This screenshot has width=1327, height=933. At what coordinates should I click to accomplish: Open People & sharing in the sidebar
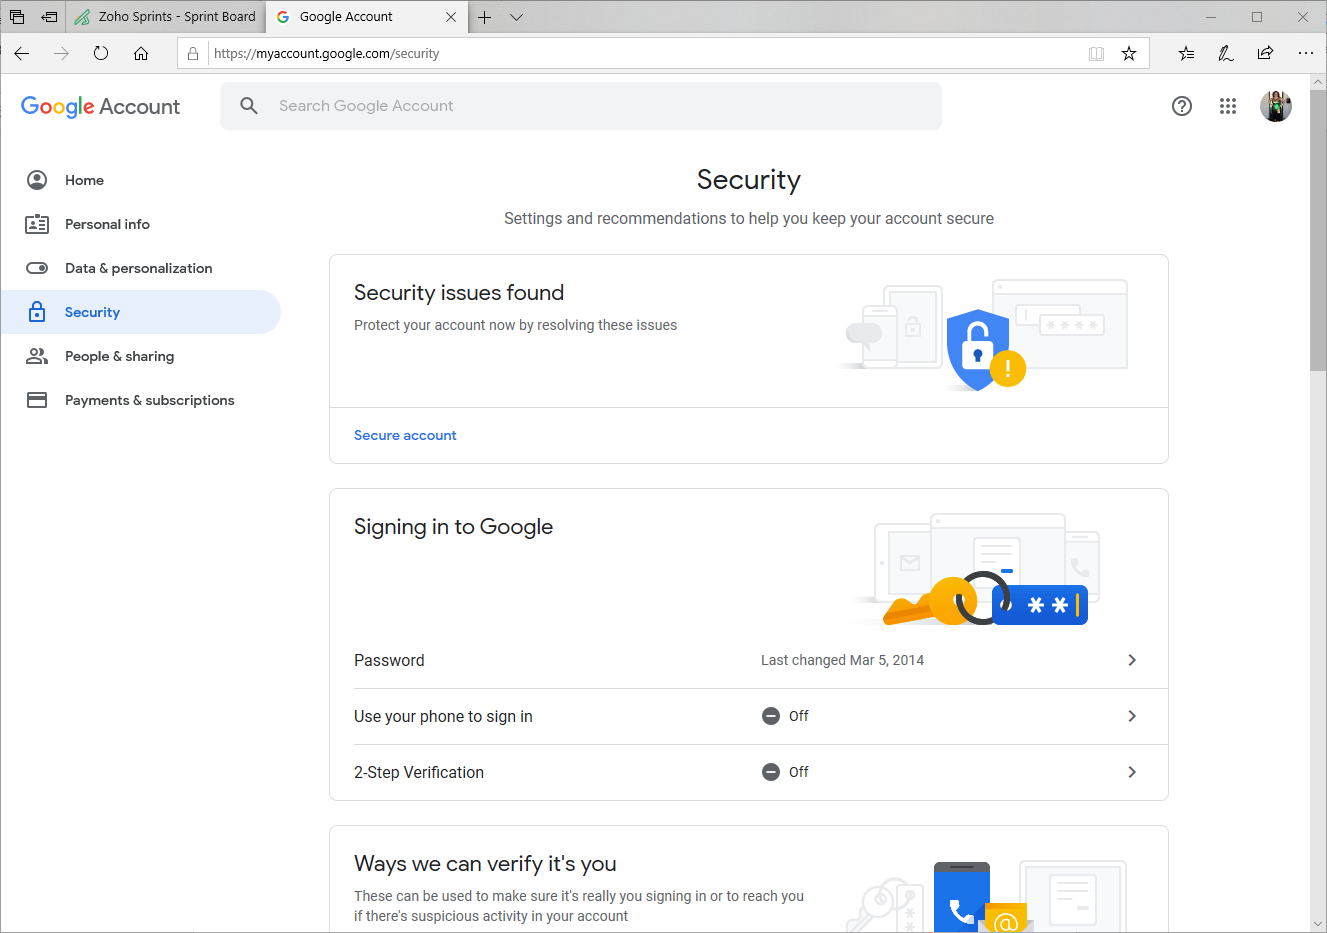tap(141, 356)
